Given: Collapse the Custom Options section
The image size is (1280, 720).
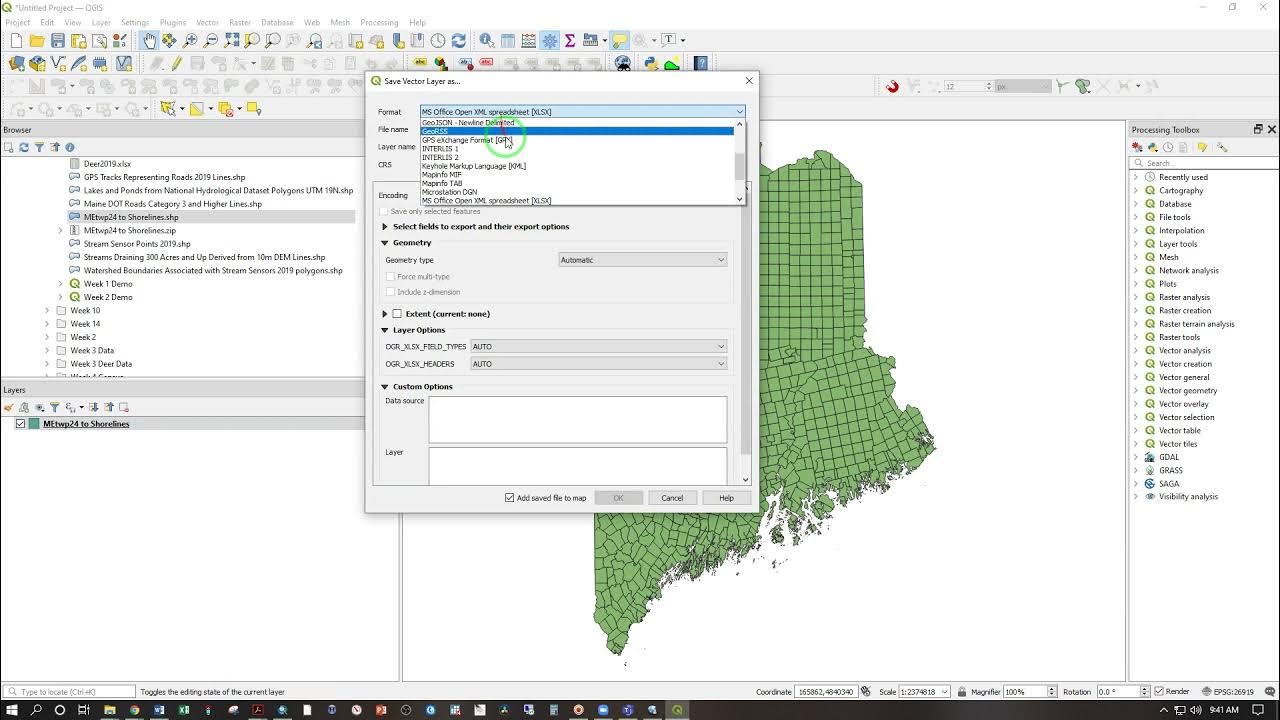Looking at the screenshot, I should pos(385,387).
